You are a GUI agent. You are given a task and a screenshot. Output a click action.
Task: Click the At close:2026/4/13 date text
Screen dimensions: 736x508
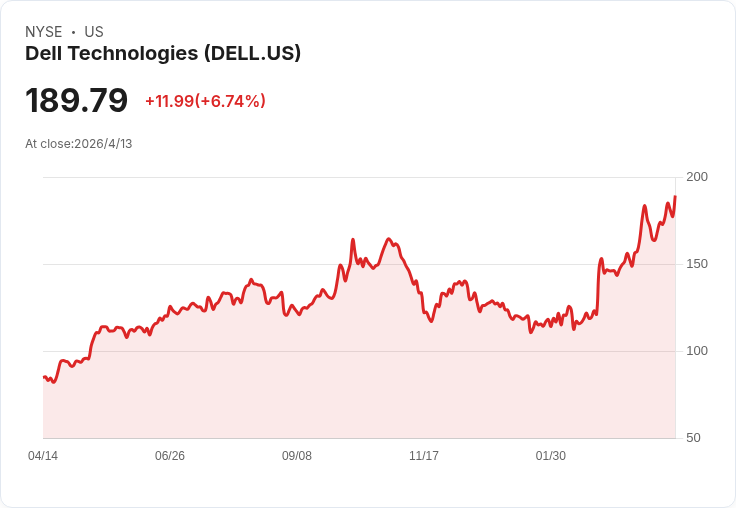pos(78,144)
